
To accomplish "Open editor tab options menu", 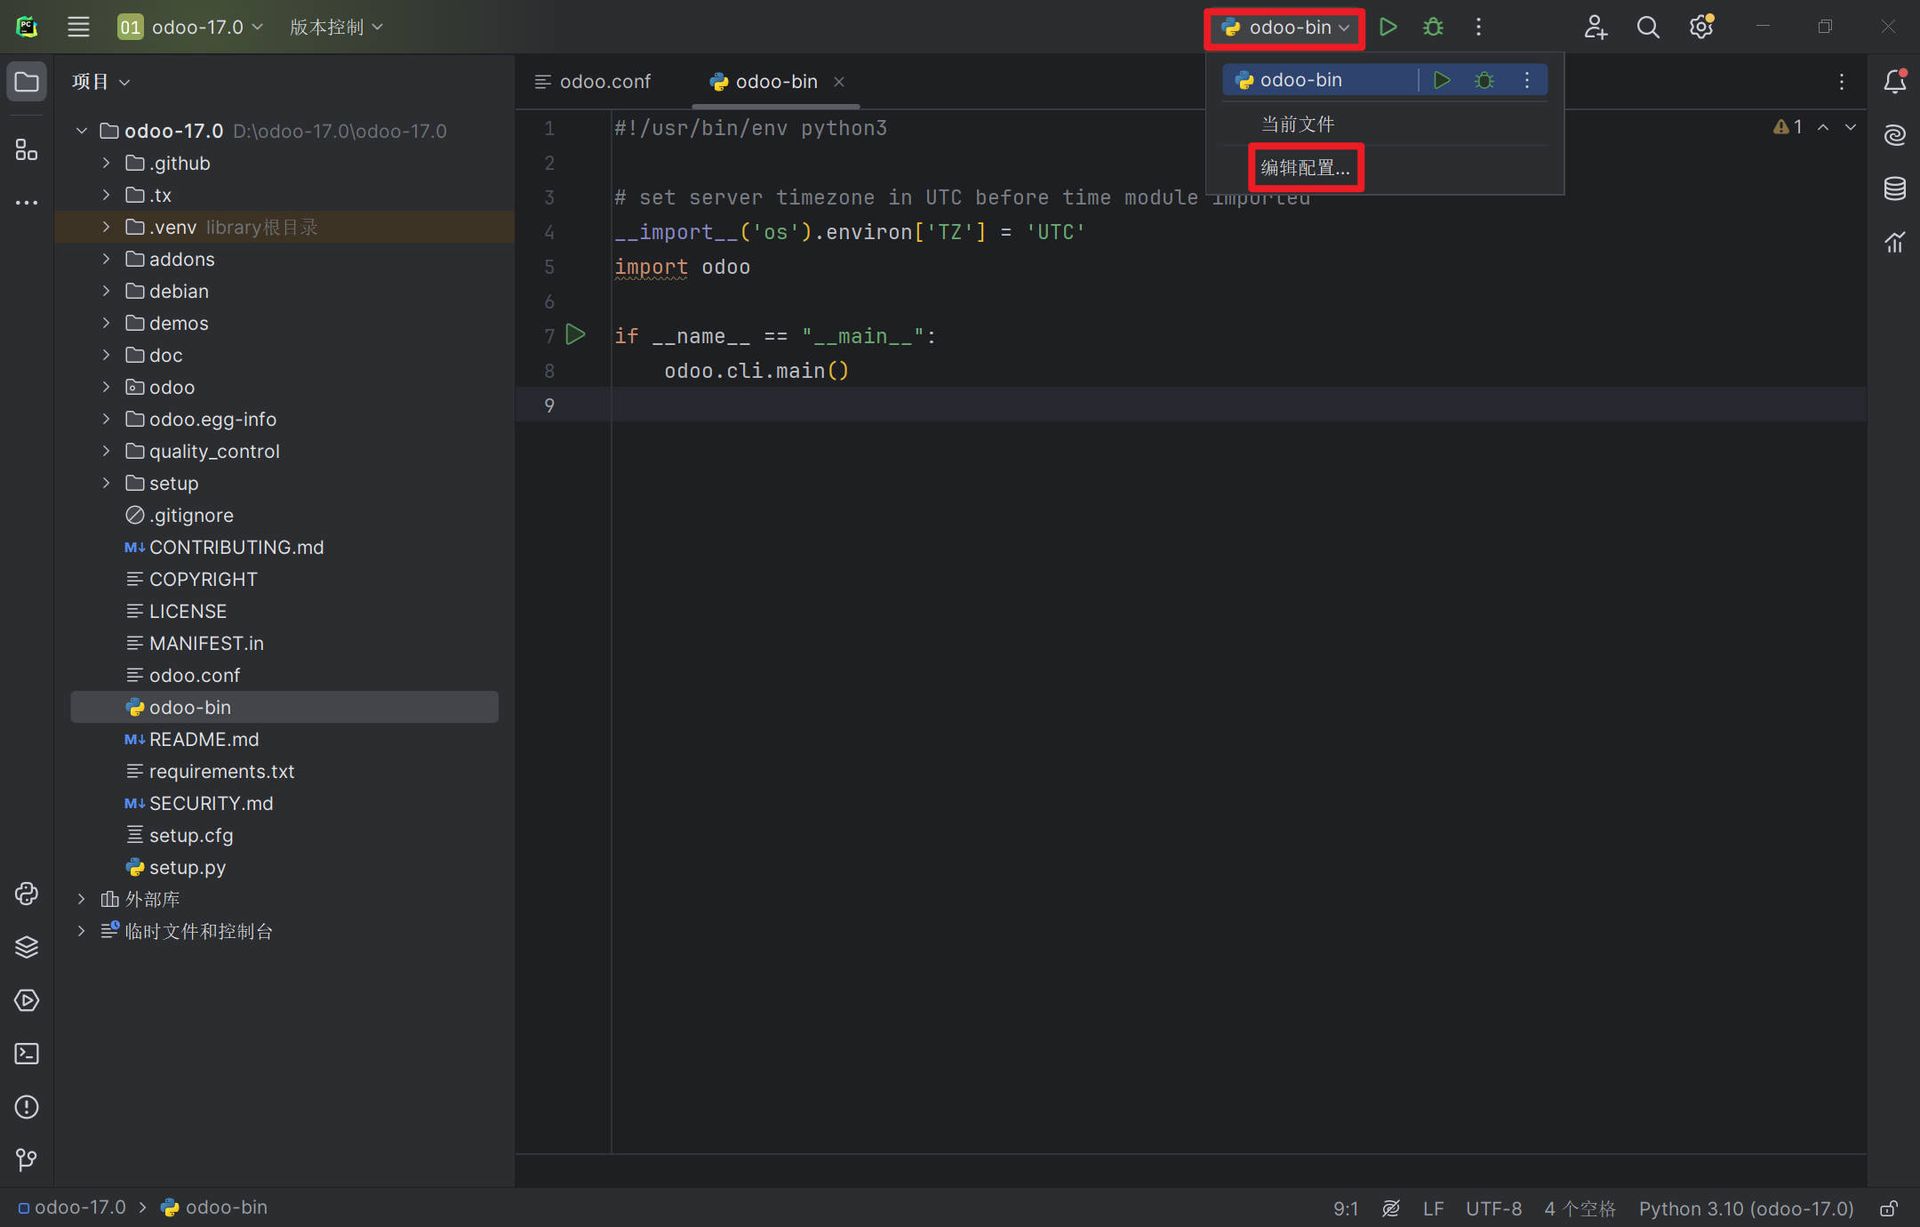I will point(1841,82).
